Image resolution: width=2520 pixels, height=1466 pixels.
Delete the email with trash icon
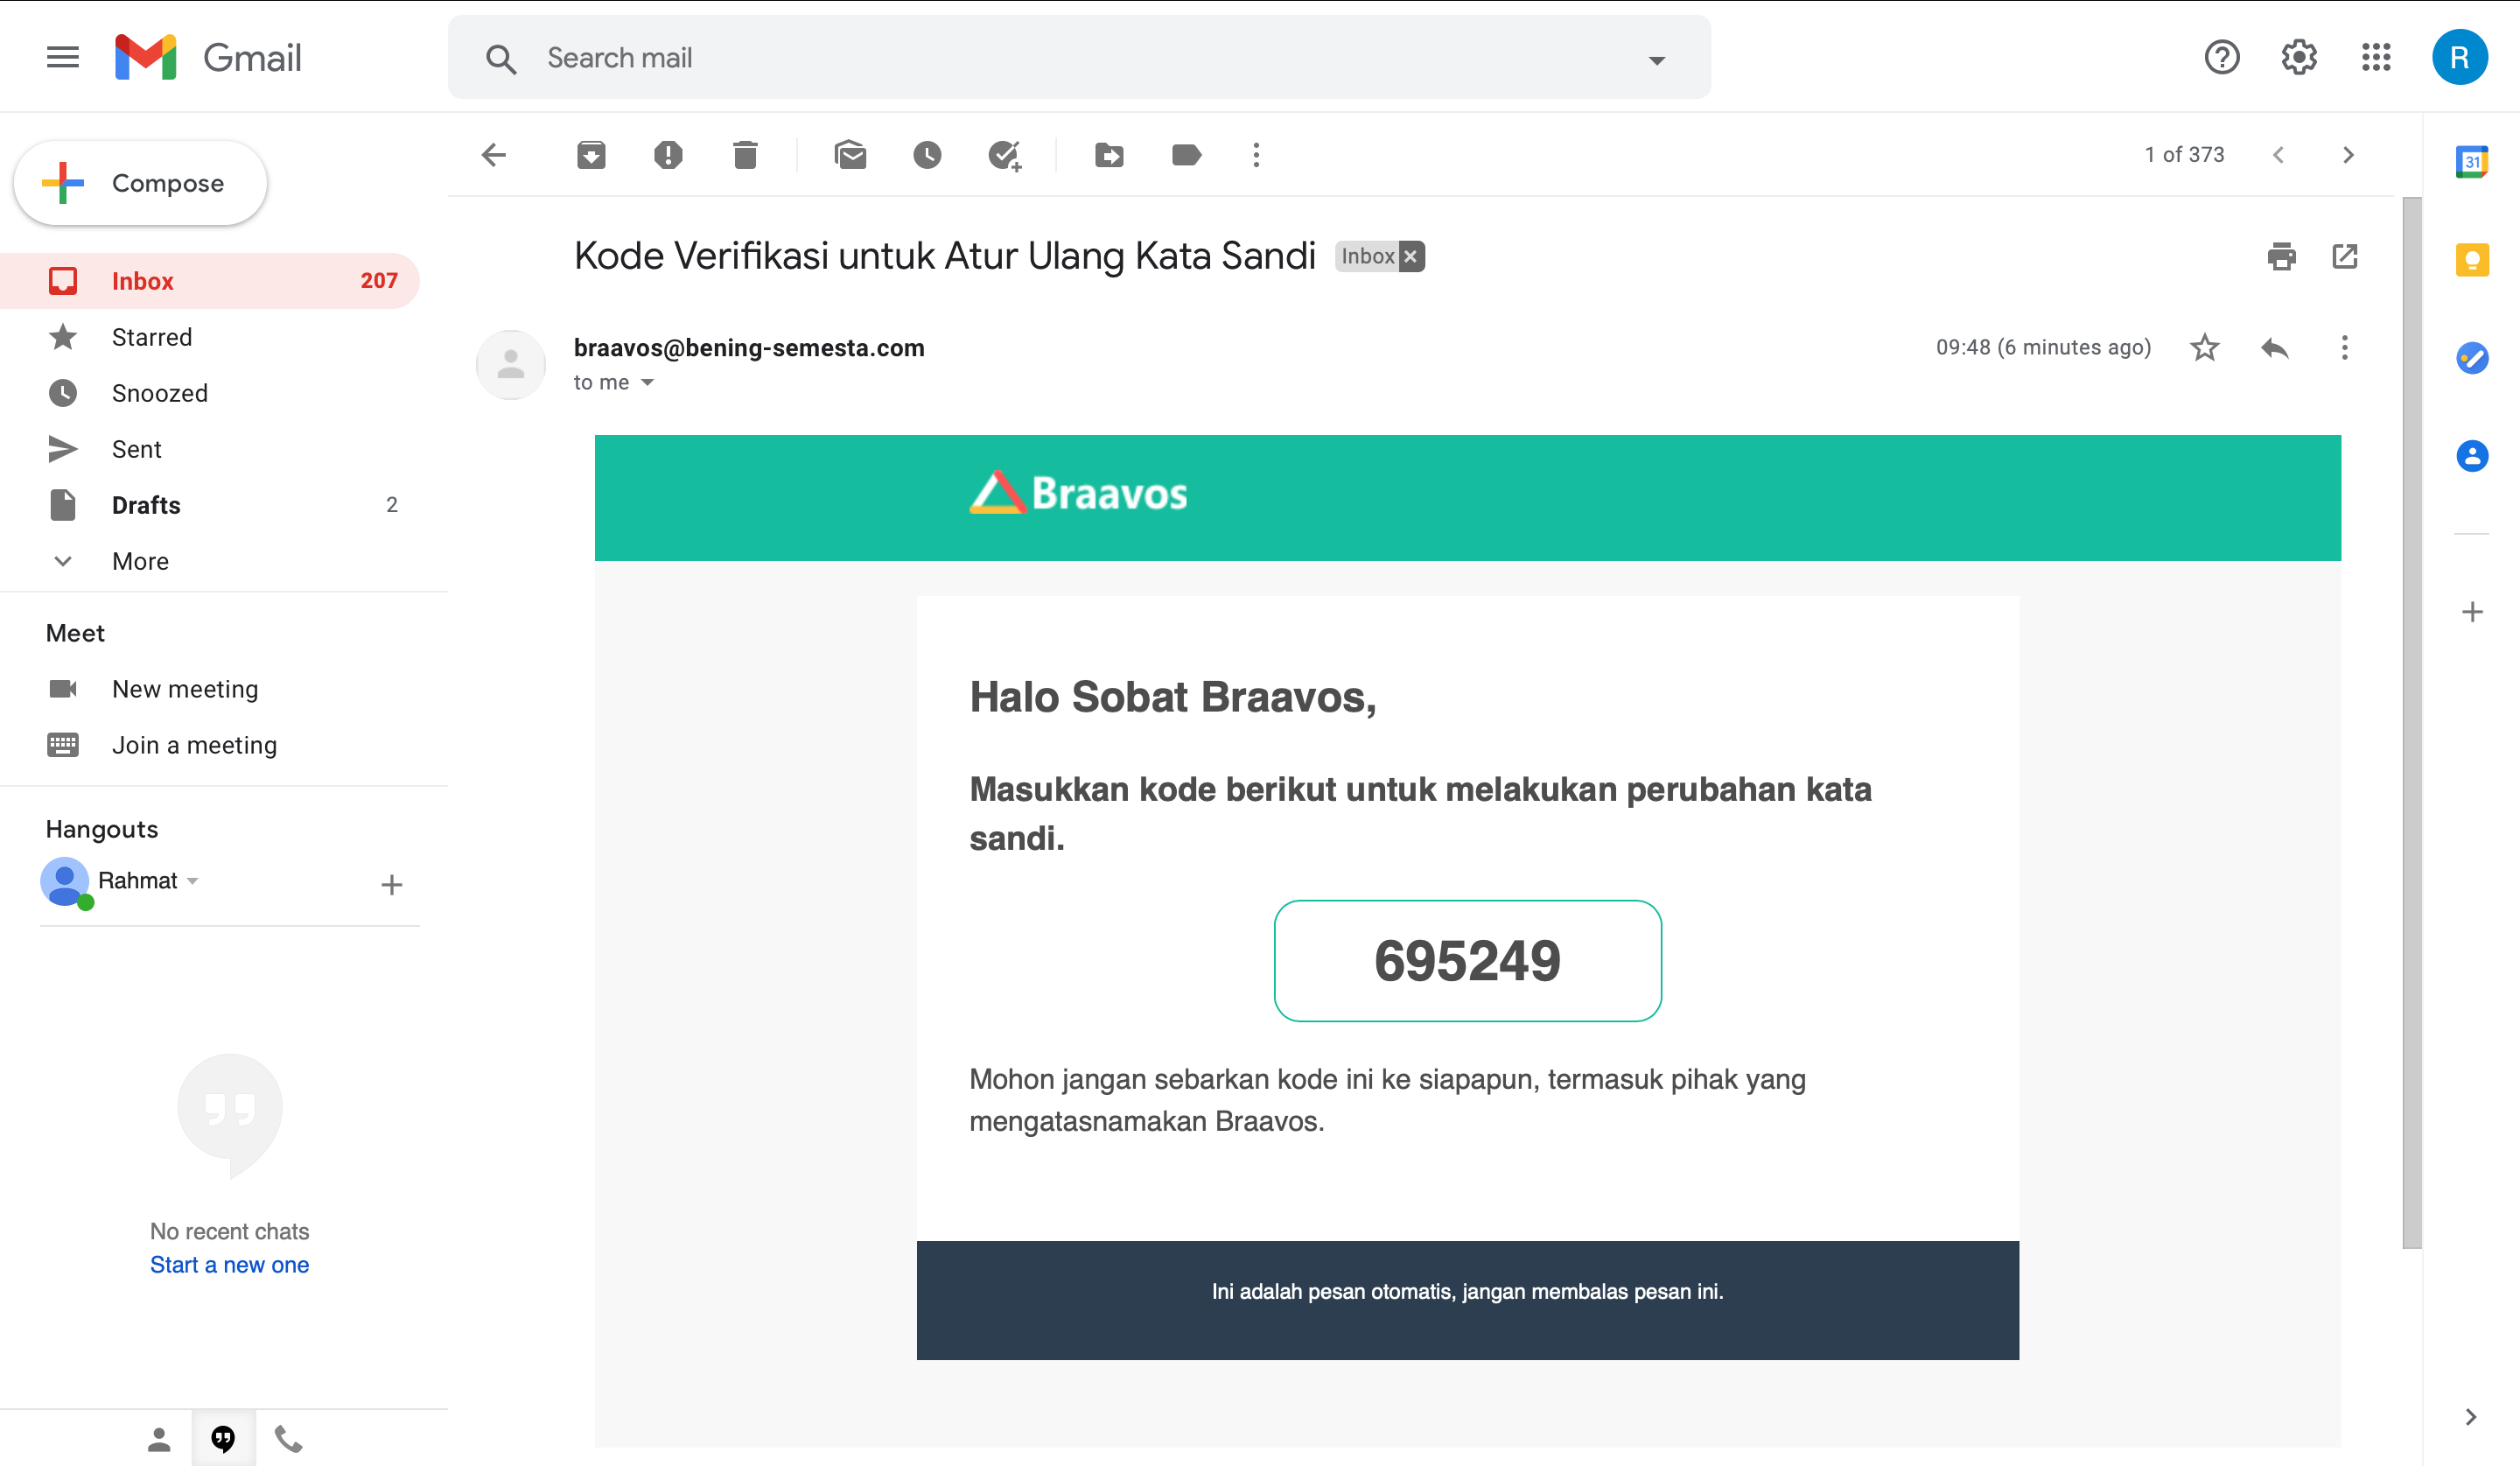[x=745, y=155]
